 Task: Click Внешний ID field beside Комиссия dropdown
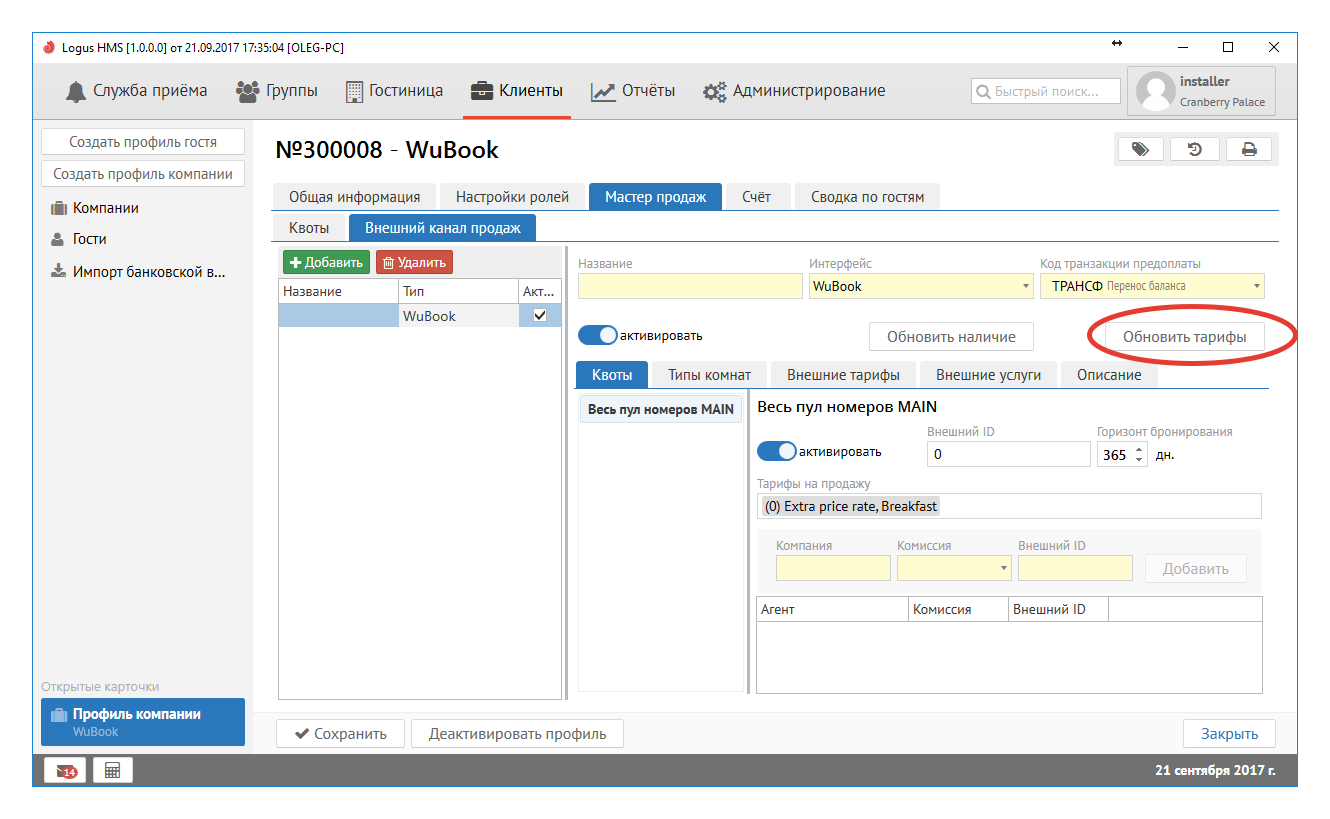1075,569
